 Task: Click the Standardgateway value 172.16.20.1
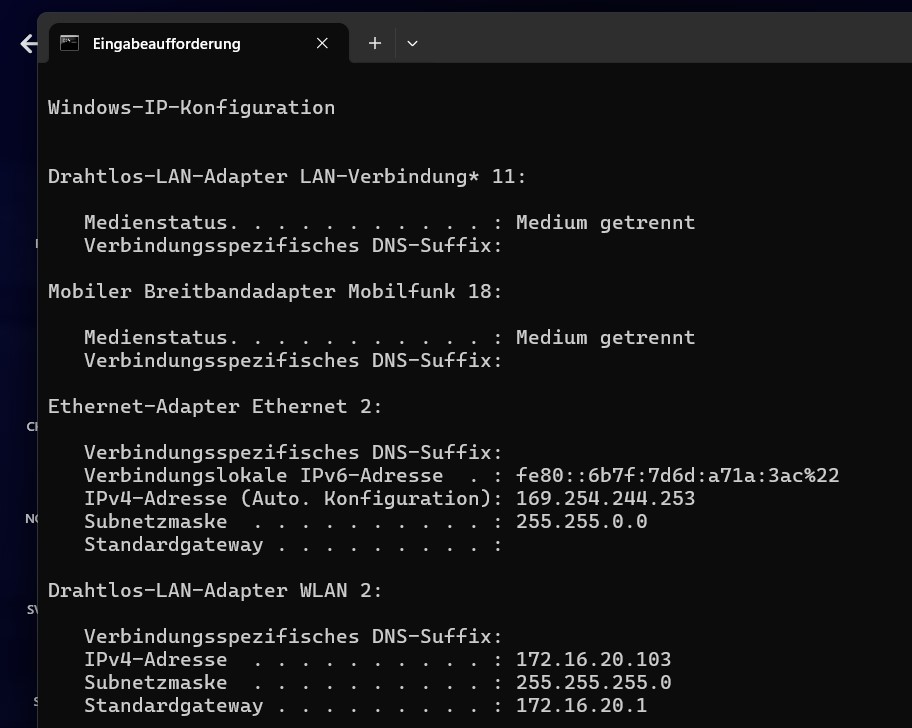pos(581,705)
